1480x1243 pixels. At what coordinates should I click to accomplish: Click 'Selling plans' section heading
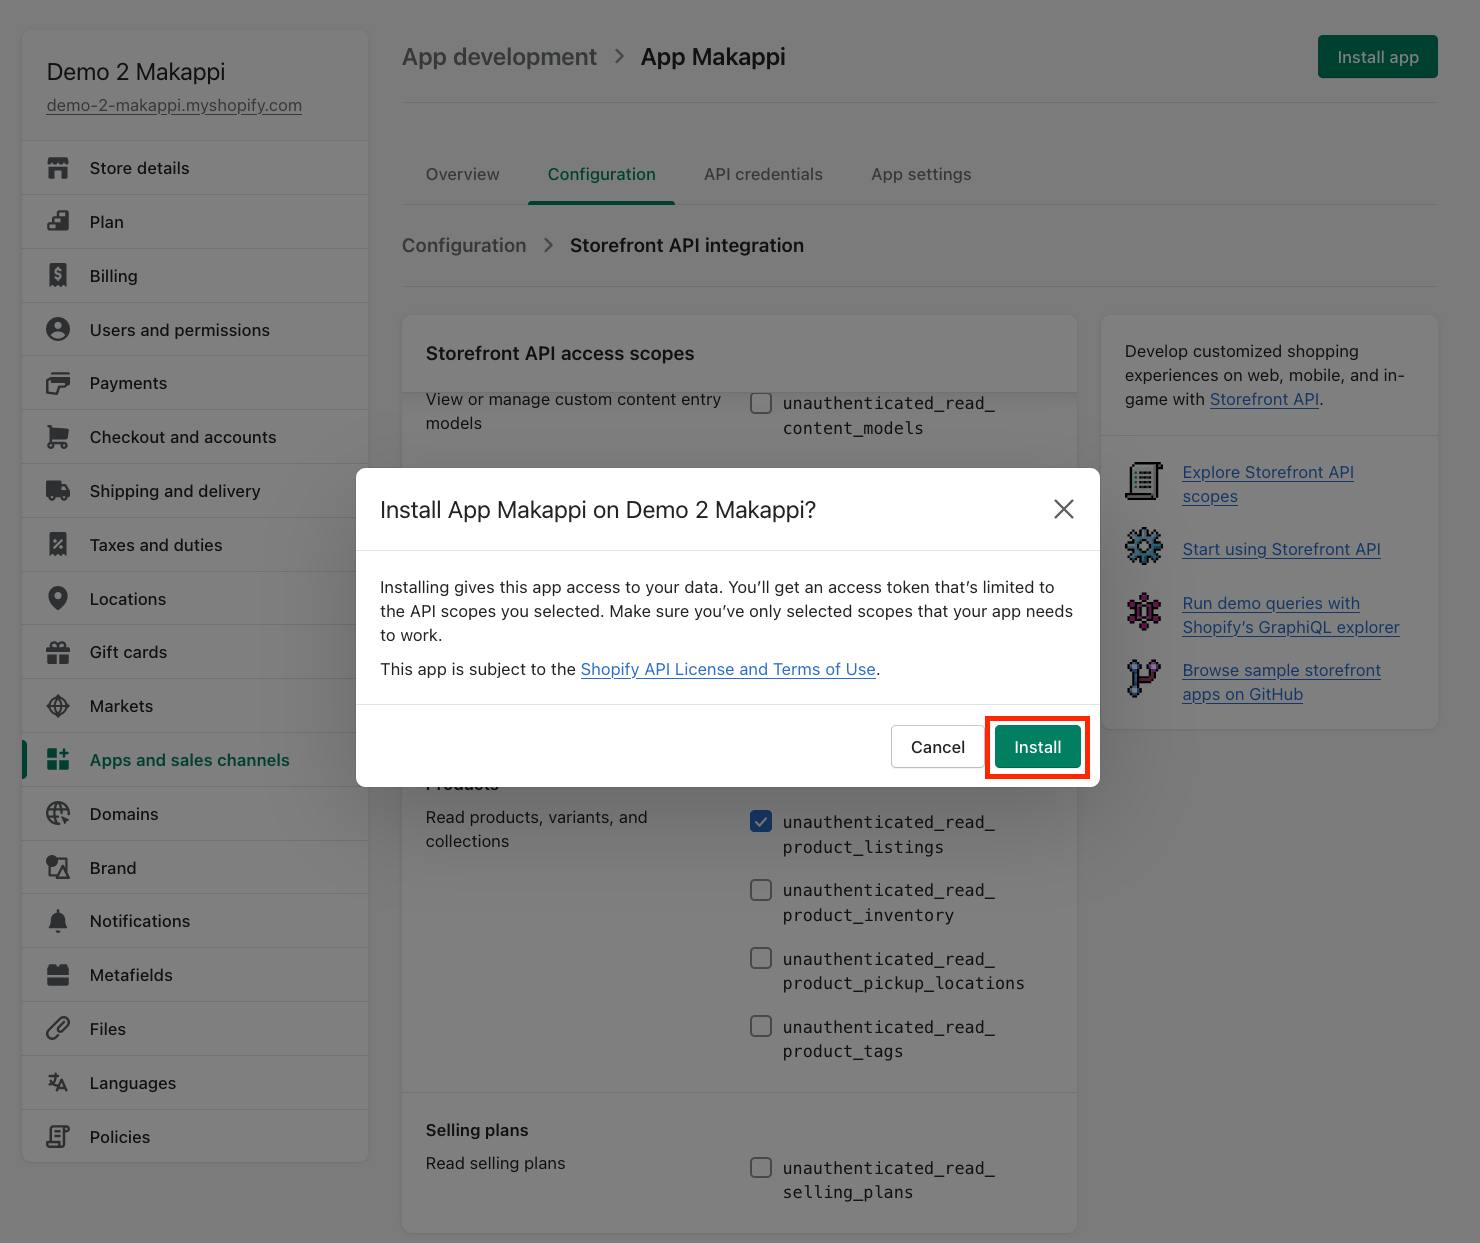click(477, 1130)
